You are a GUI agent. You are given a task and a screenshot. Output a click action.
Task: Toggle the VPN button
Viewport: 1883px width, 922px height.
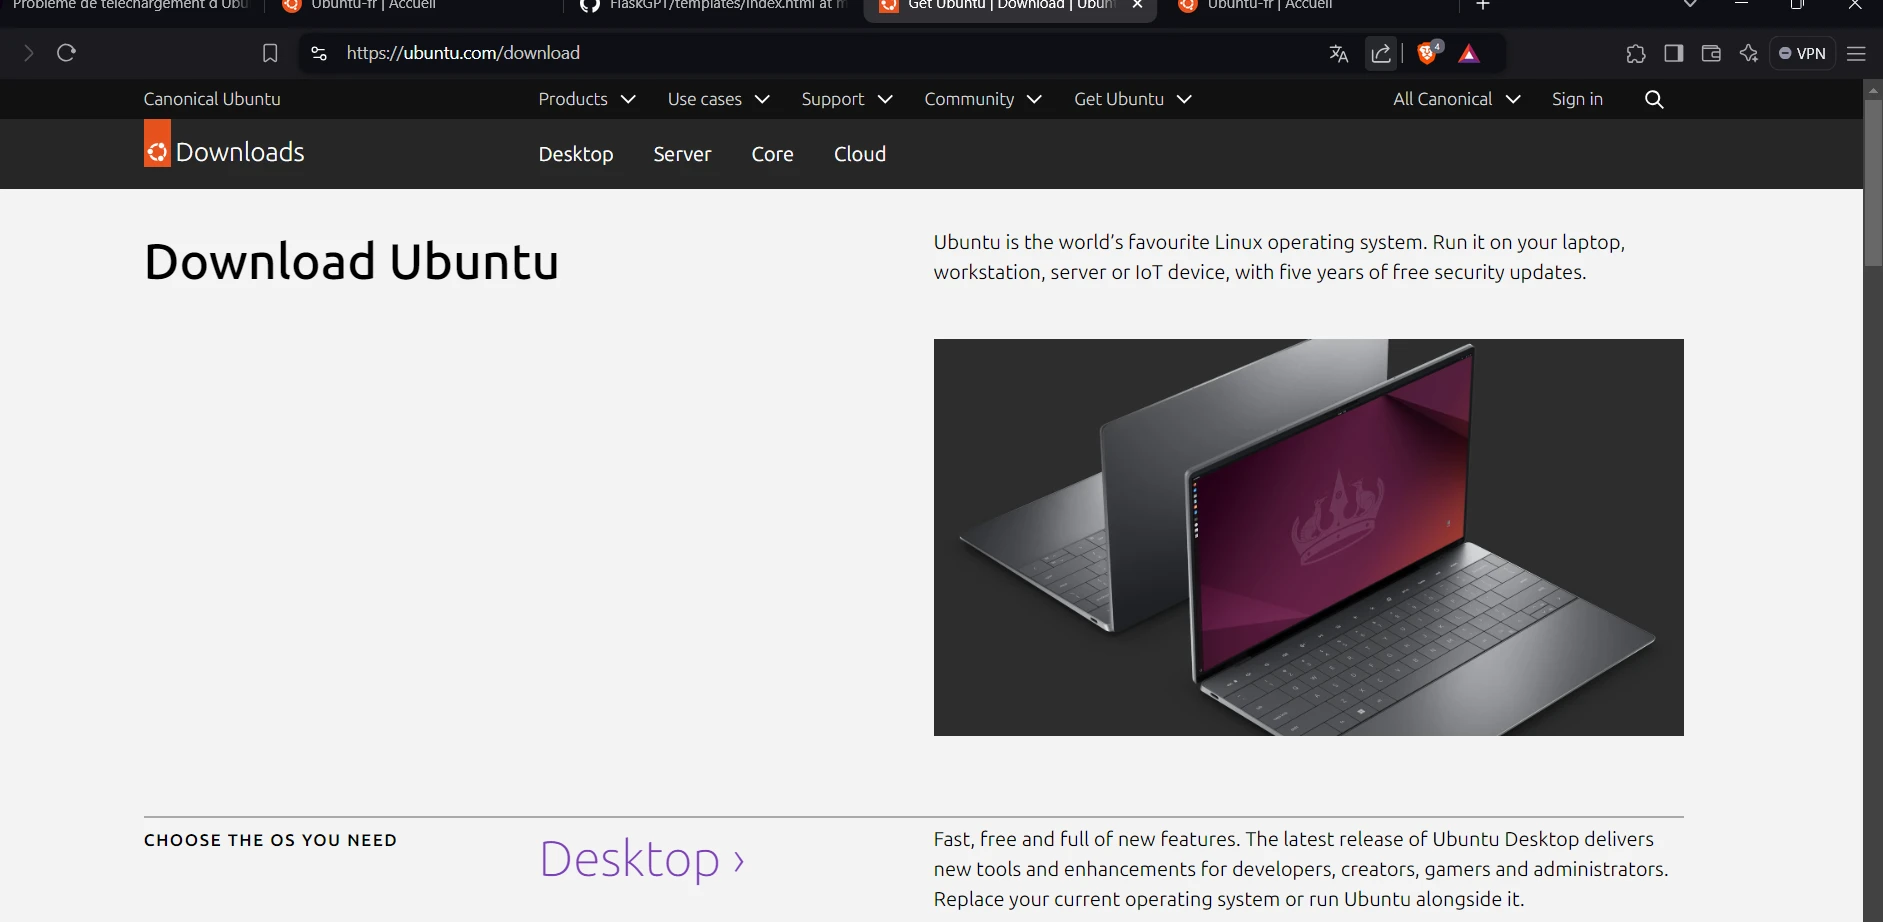tap(1802, 54)
